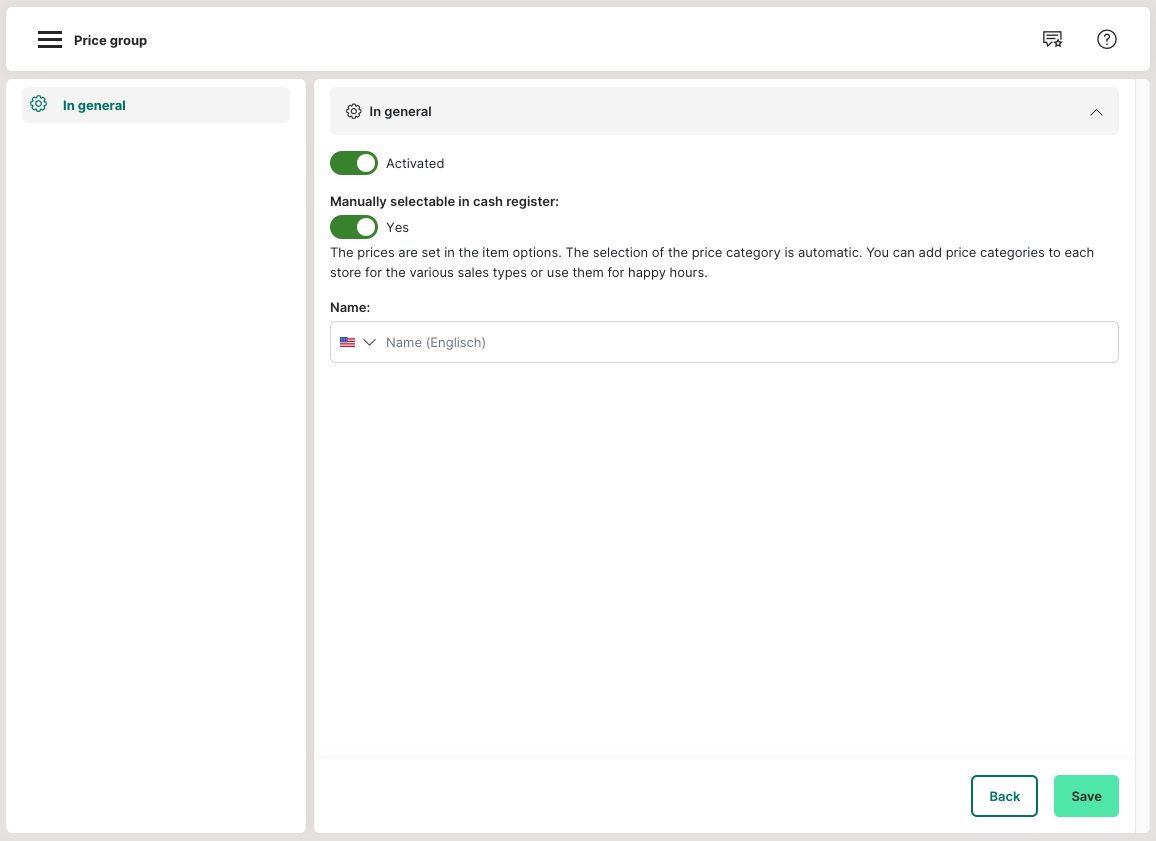Click the 'Yes' label beside toggle

397,228
